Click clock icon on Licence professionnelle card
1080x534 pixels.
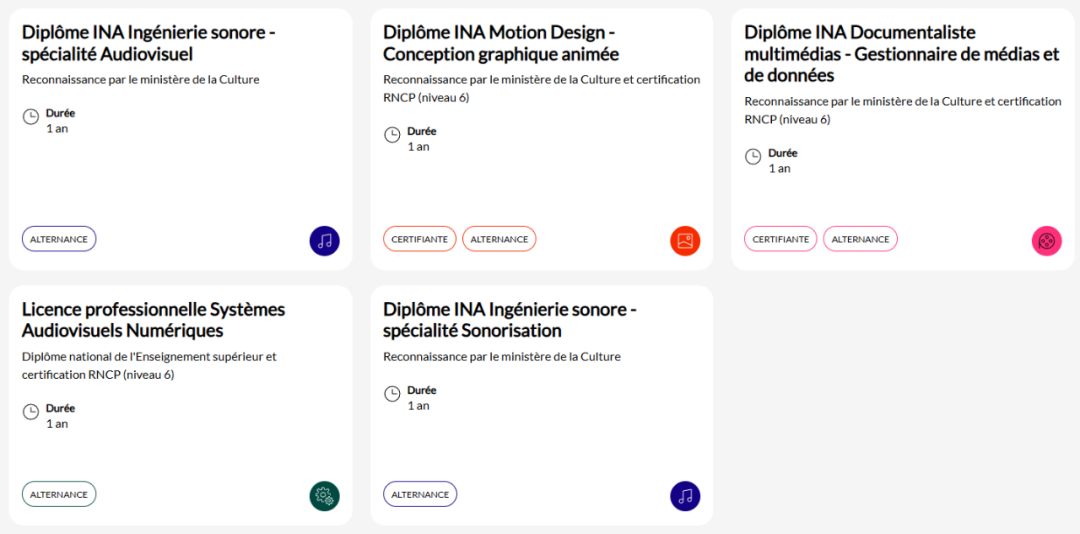coord(31,412)
